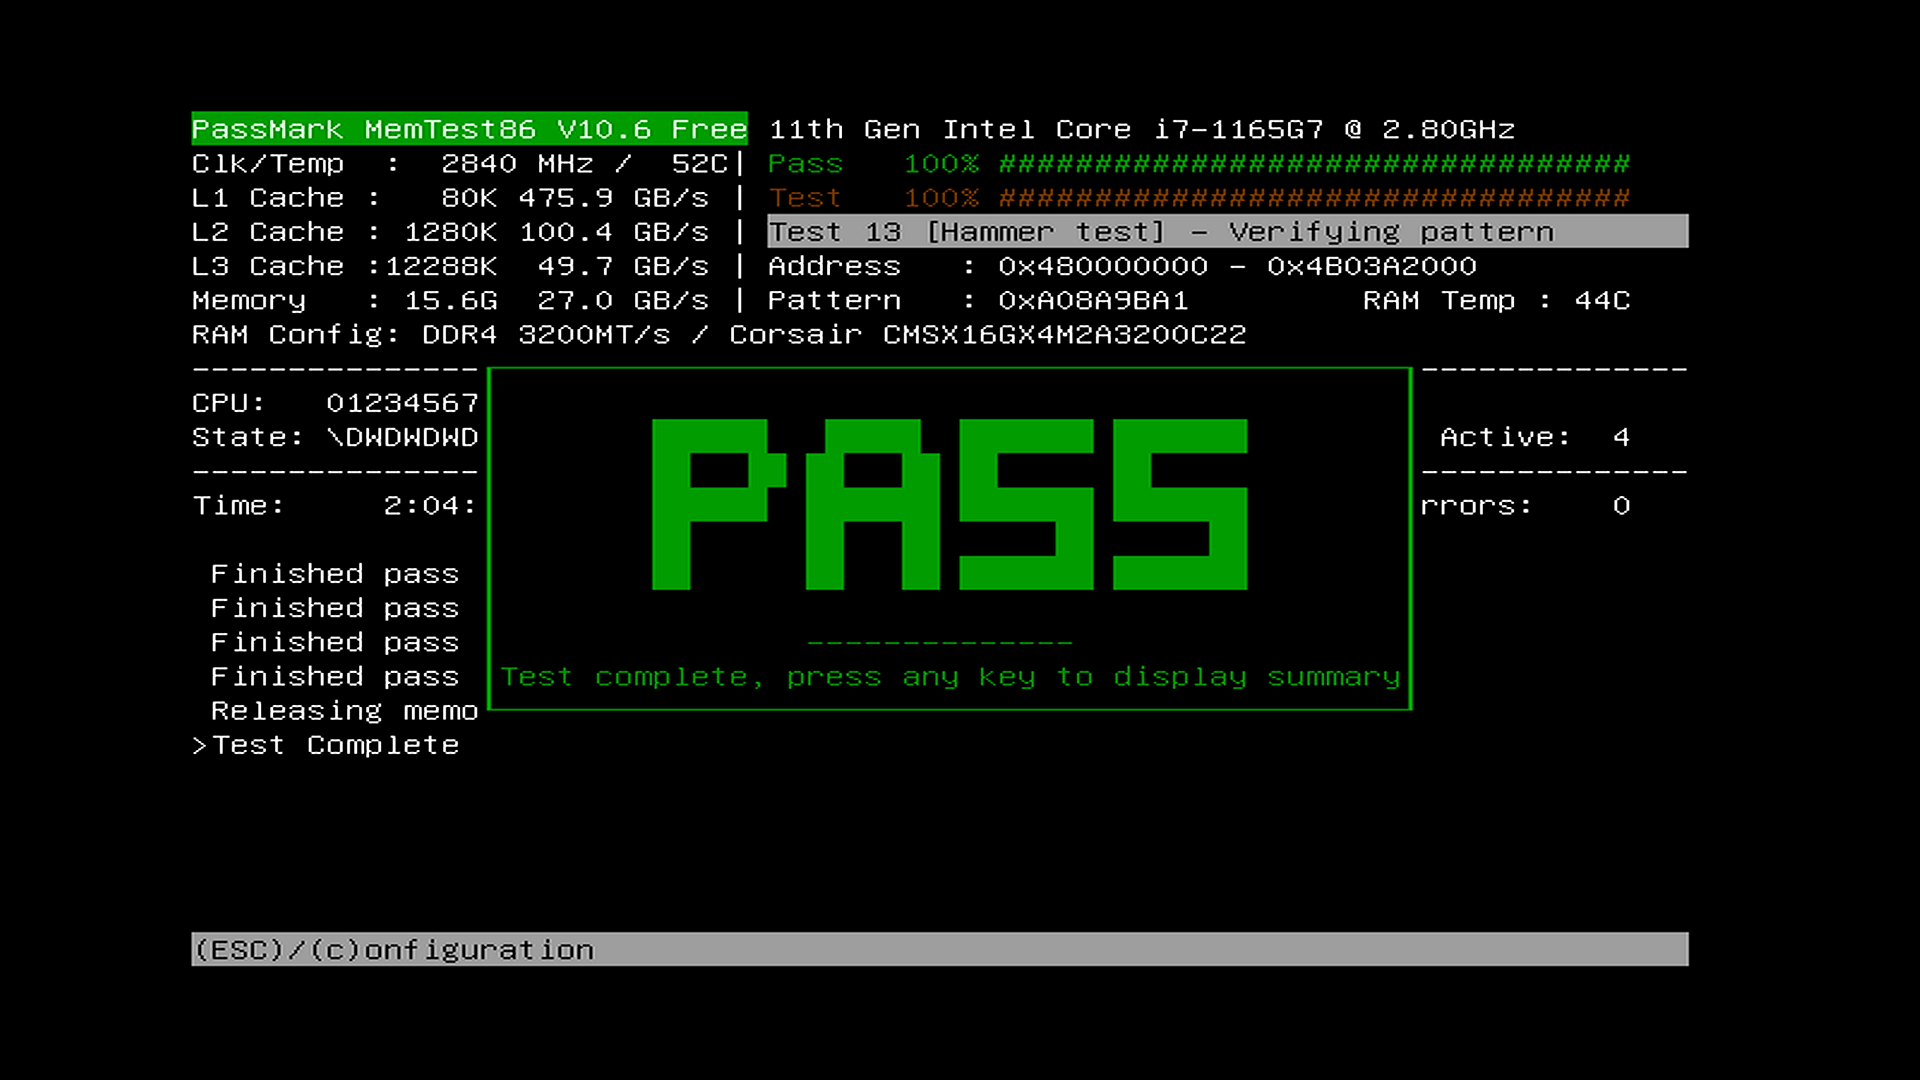Click the Pattern 0xA08A9BA1 value

click(x=1092, y=300)
